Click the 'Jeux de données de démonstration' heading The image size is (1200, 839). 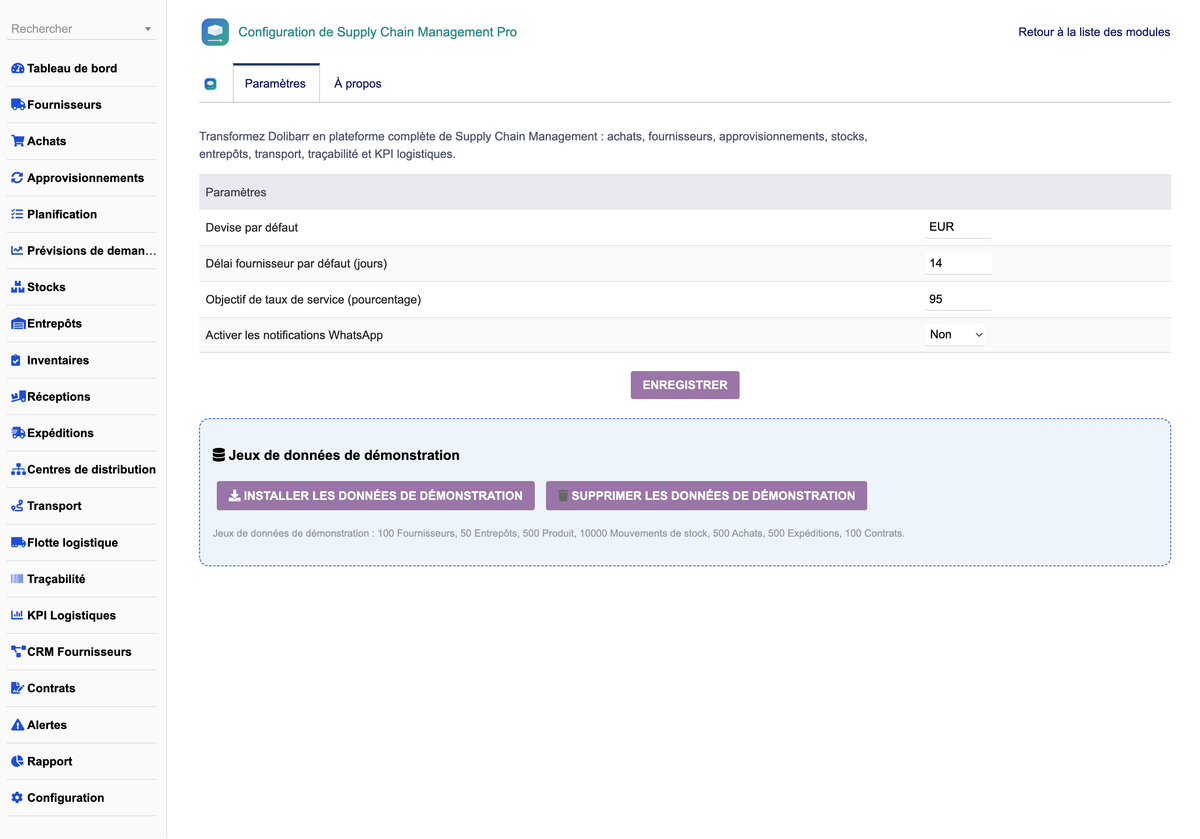point(344,455)
